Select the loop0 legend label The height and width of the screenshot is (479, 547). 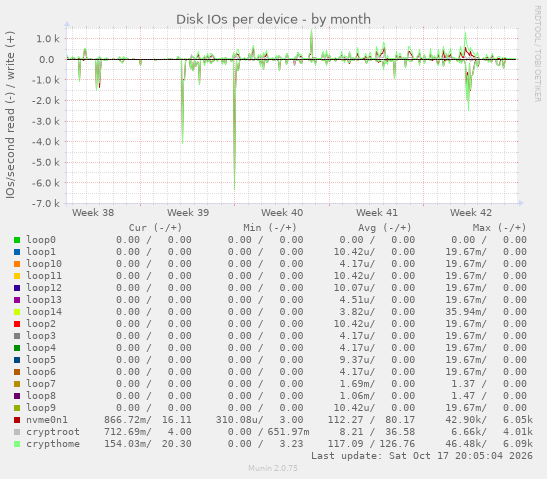point(41,240)
